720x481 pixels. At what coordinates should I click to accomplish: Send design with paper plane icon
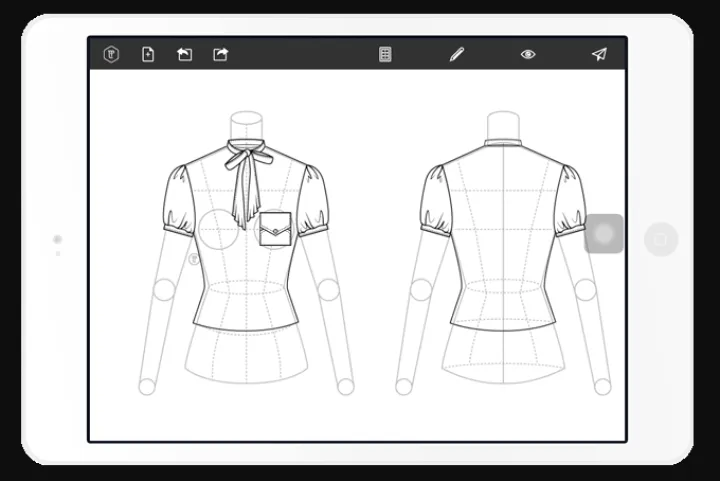599,54
